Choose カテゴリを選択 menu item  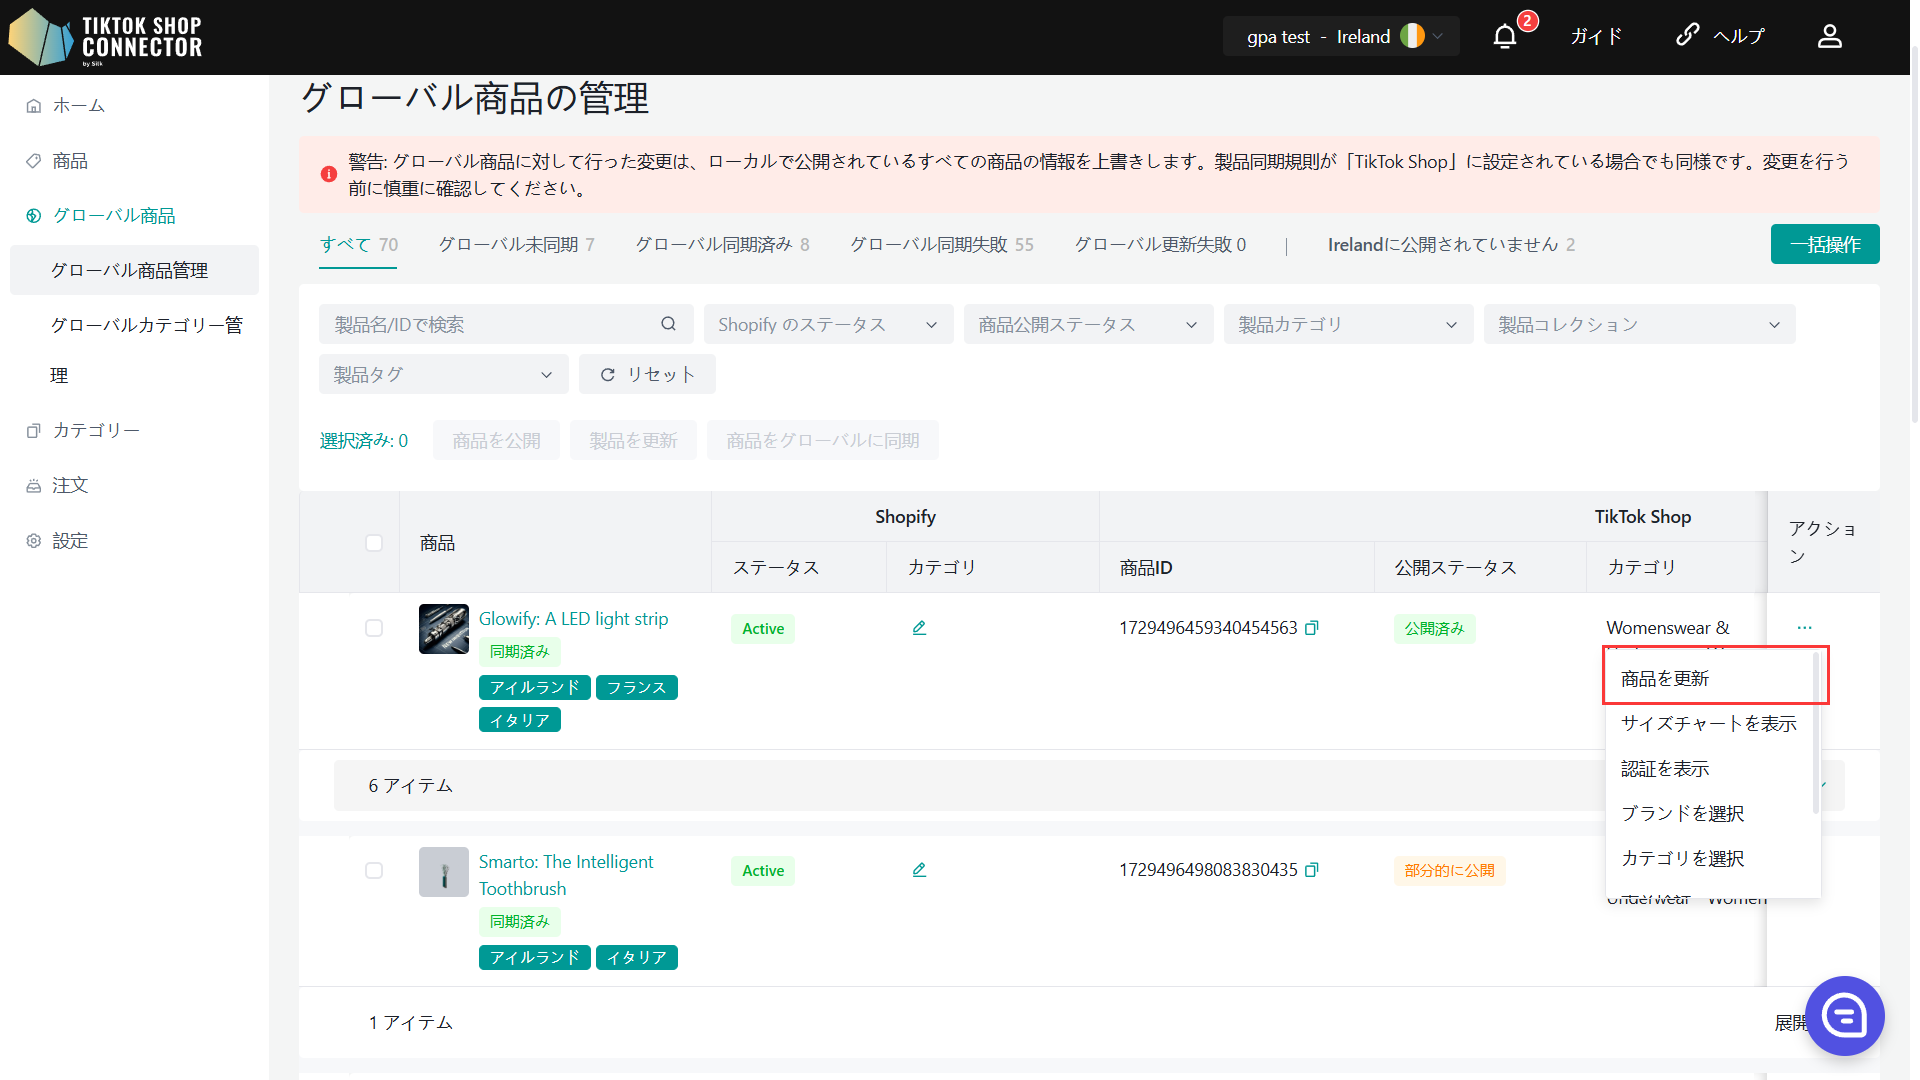(x=1710, y=859)
